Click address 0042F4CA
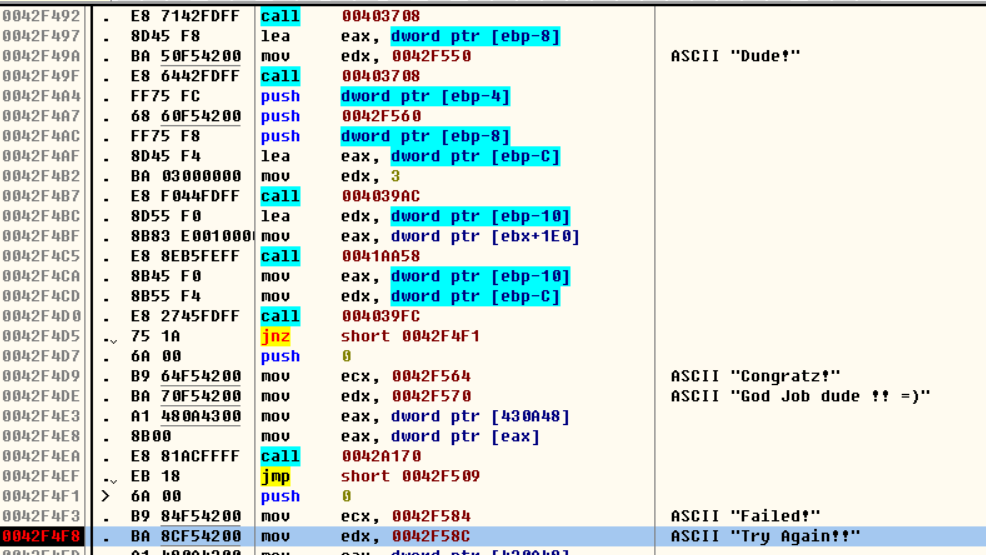 42,276
